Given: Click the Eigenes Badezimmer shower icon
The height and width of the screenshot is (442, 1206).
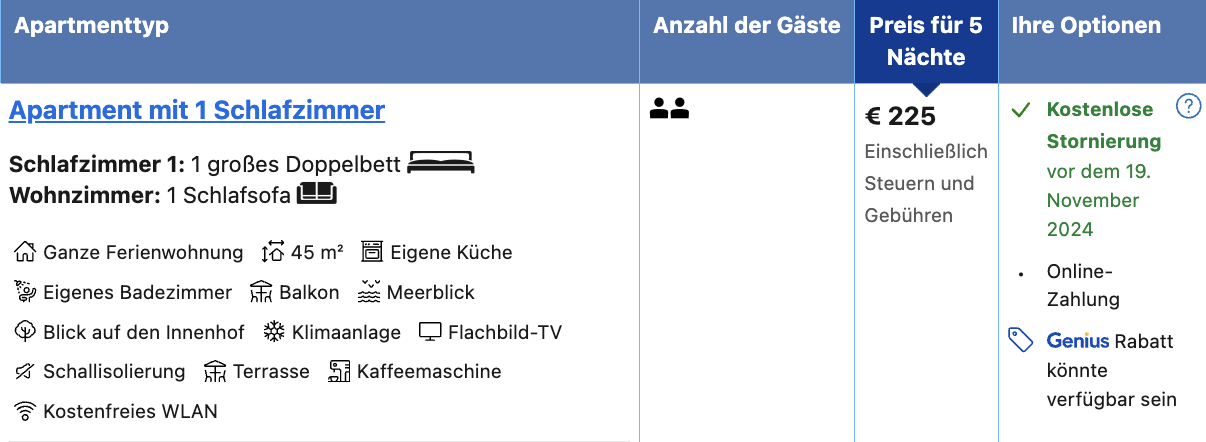Looking at the screenshot, I should [x=25, y=292].
